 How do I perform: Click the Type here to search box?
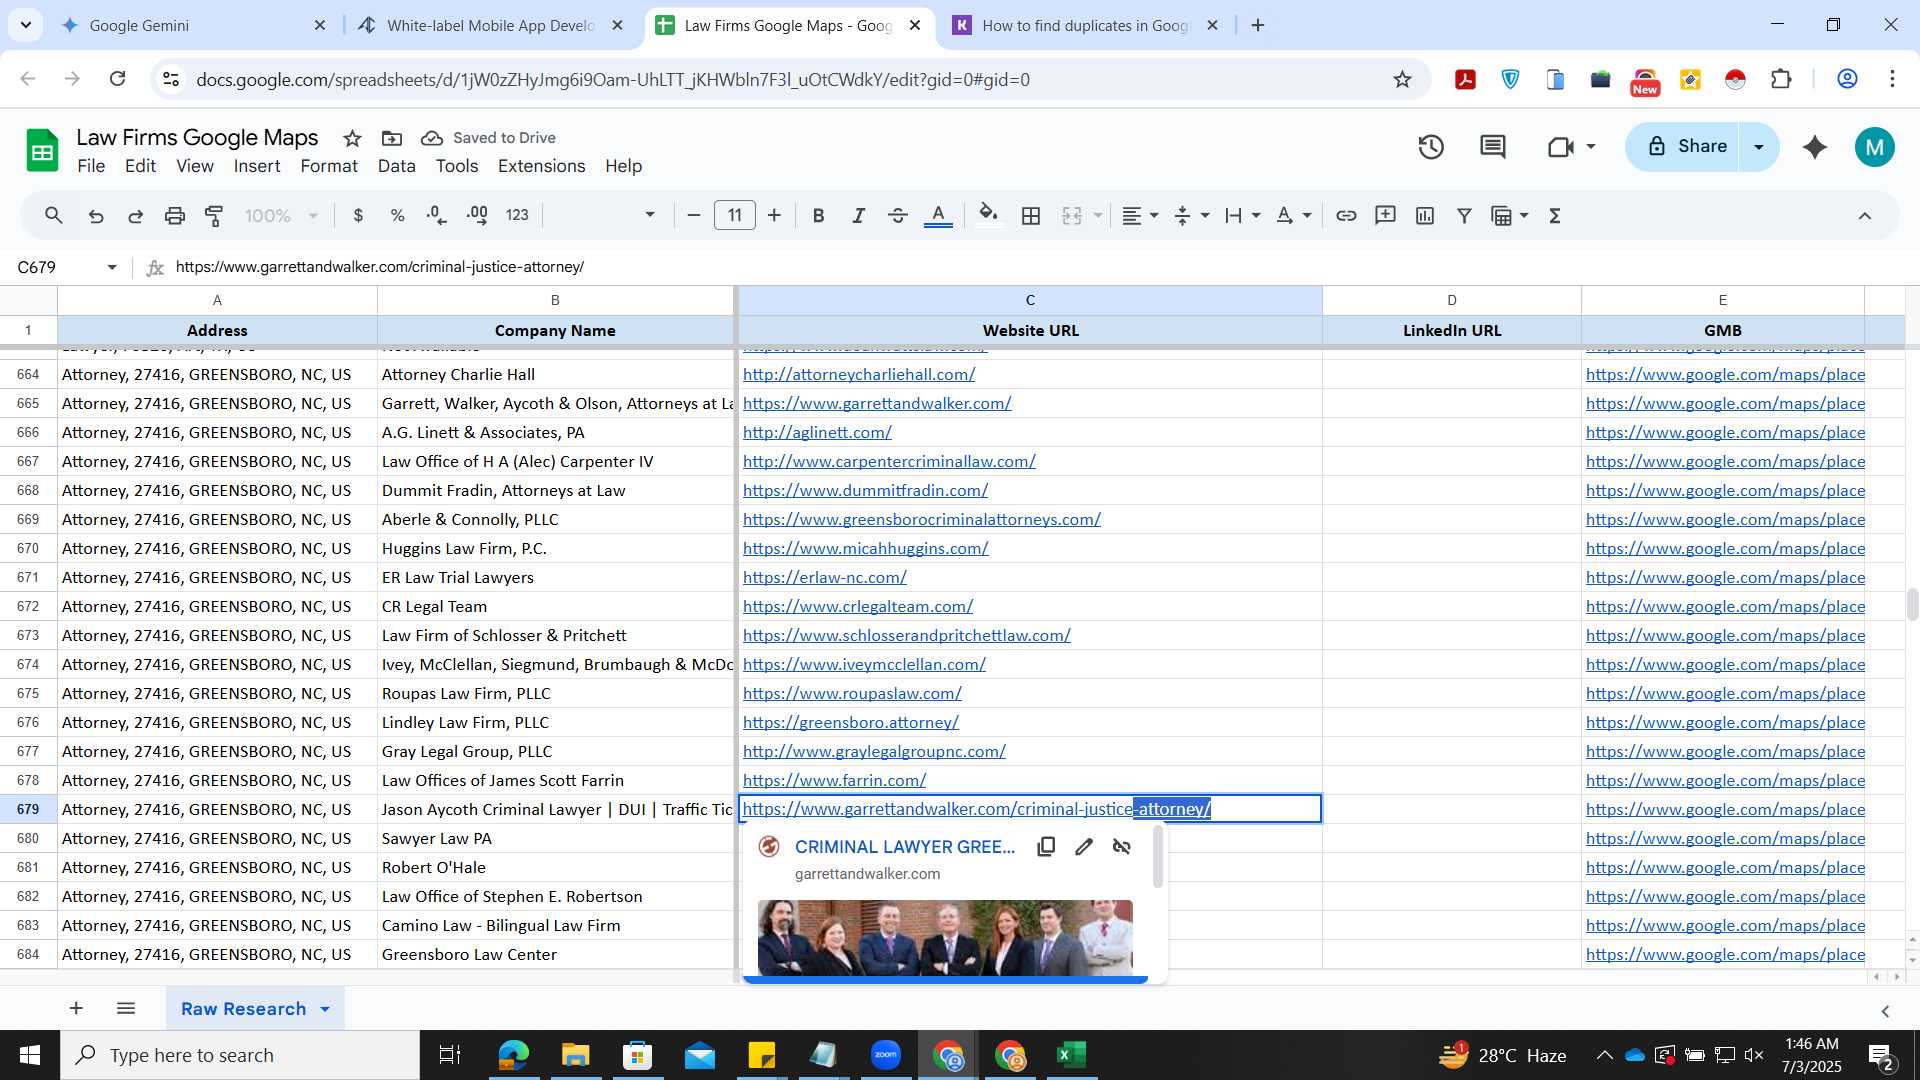coord(240,1055)
